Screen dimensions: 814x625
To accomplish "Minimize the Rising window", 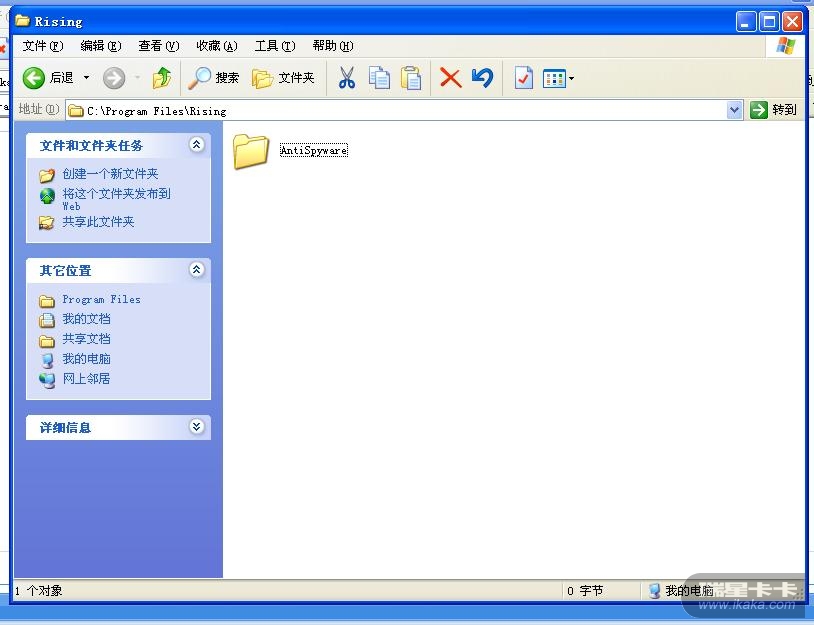I will 745,22.
